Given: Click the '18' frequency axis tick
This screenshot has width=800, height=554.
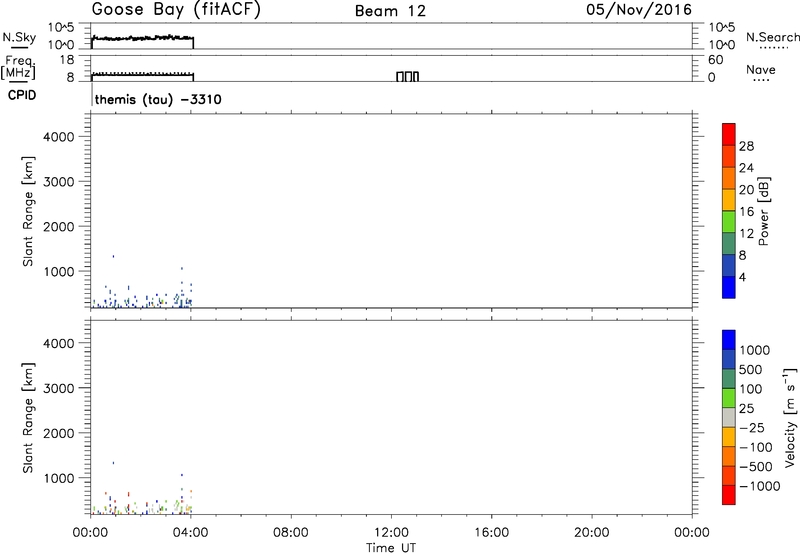Looking at the screenshot, I should [67, 60].
